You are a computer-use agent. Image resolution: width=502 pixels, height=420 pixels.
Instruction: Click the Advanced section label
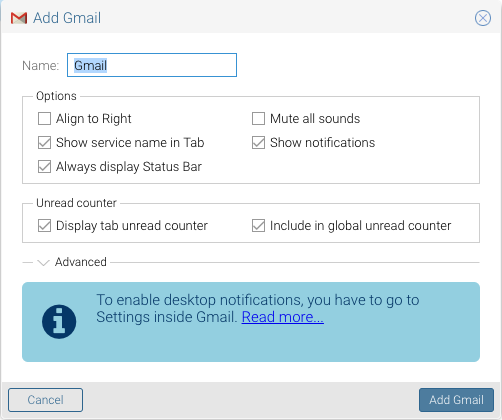[81, 262]
